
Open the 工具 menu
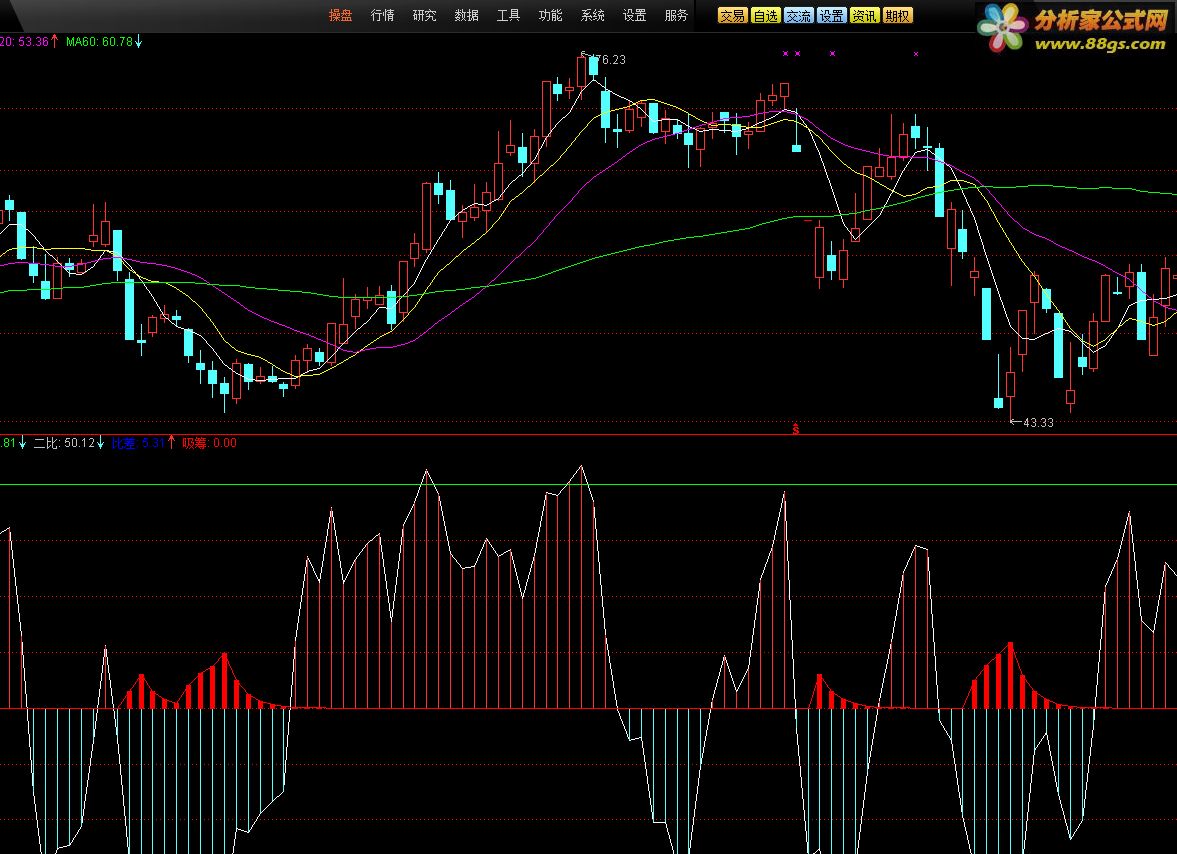pyautogui.click(x=508, y=15)
